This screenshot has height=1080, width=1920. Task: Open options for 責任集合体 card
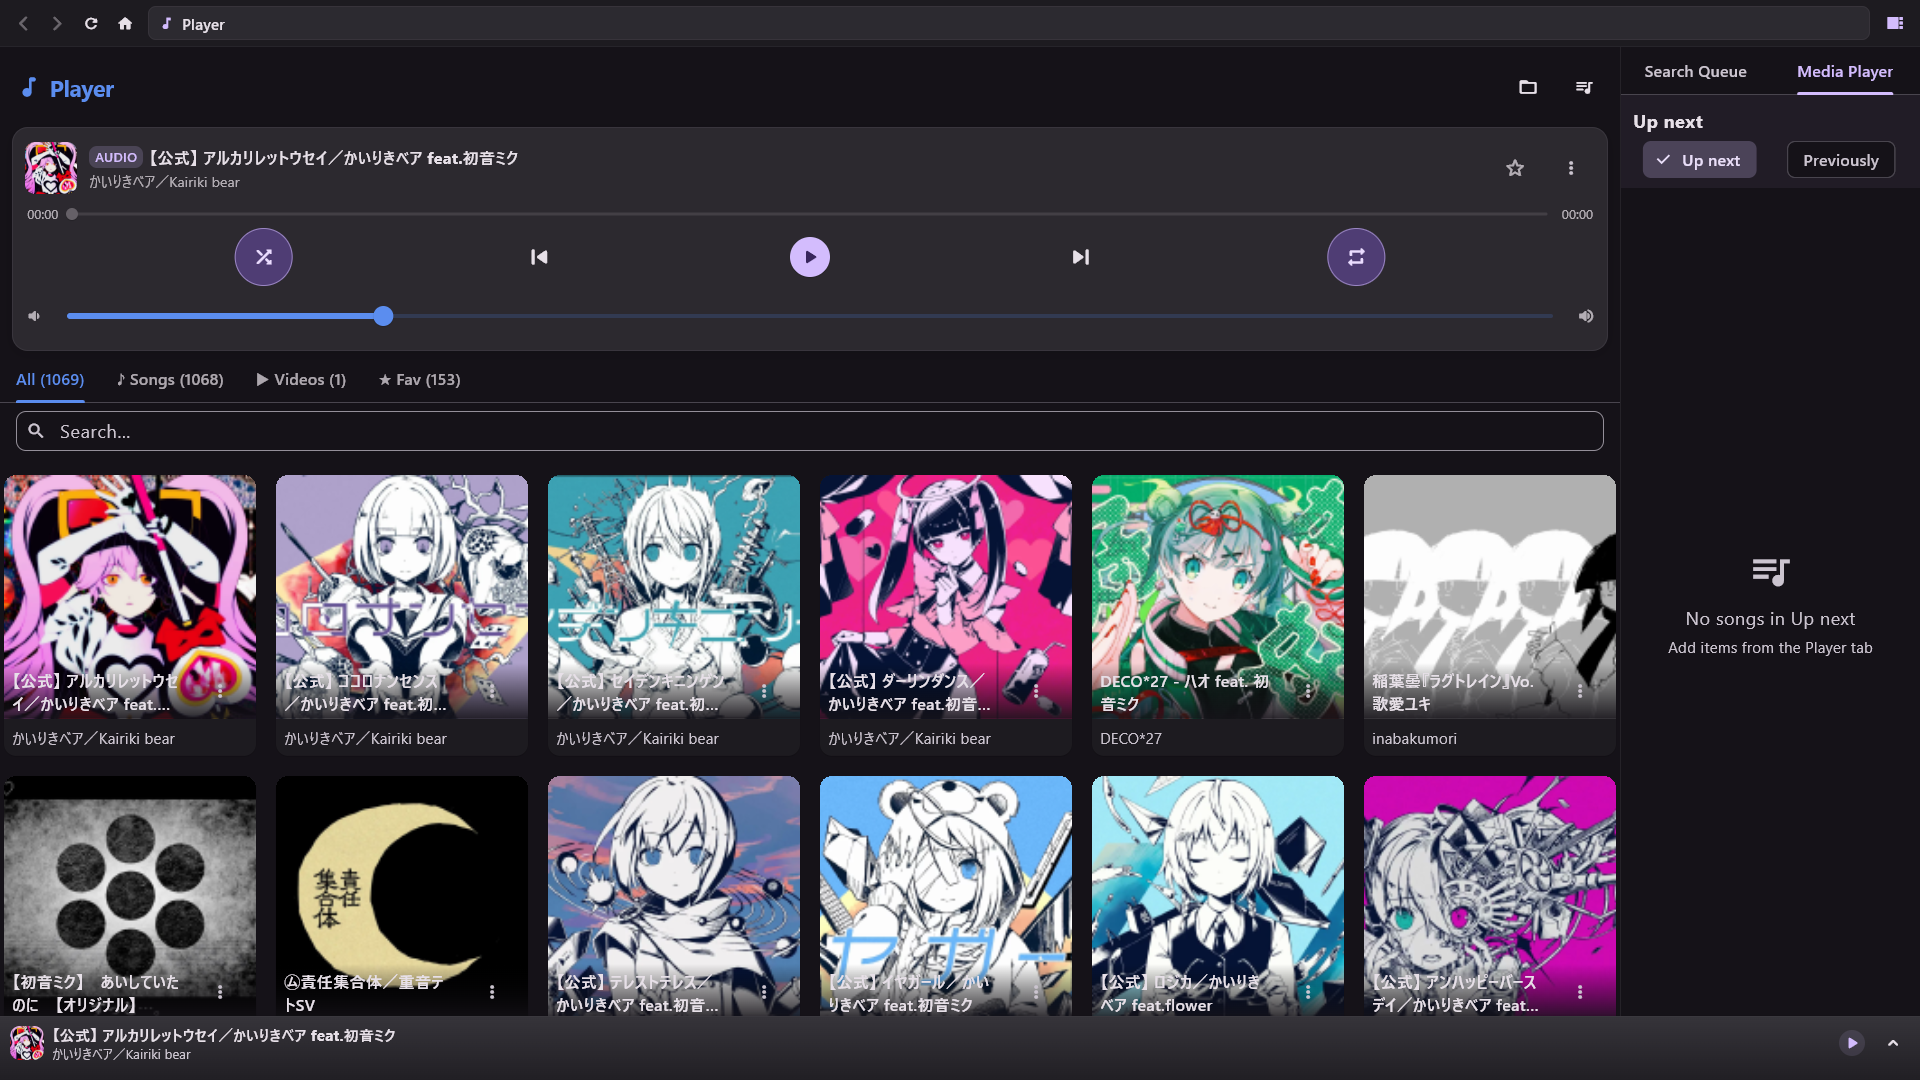point(492,992)
